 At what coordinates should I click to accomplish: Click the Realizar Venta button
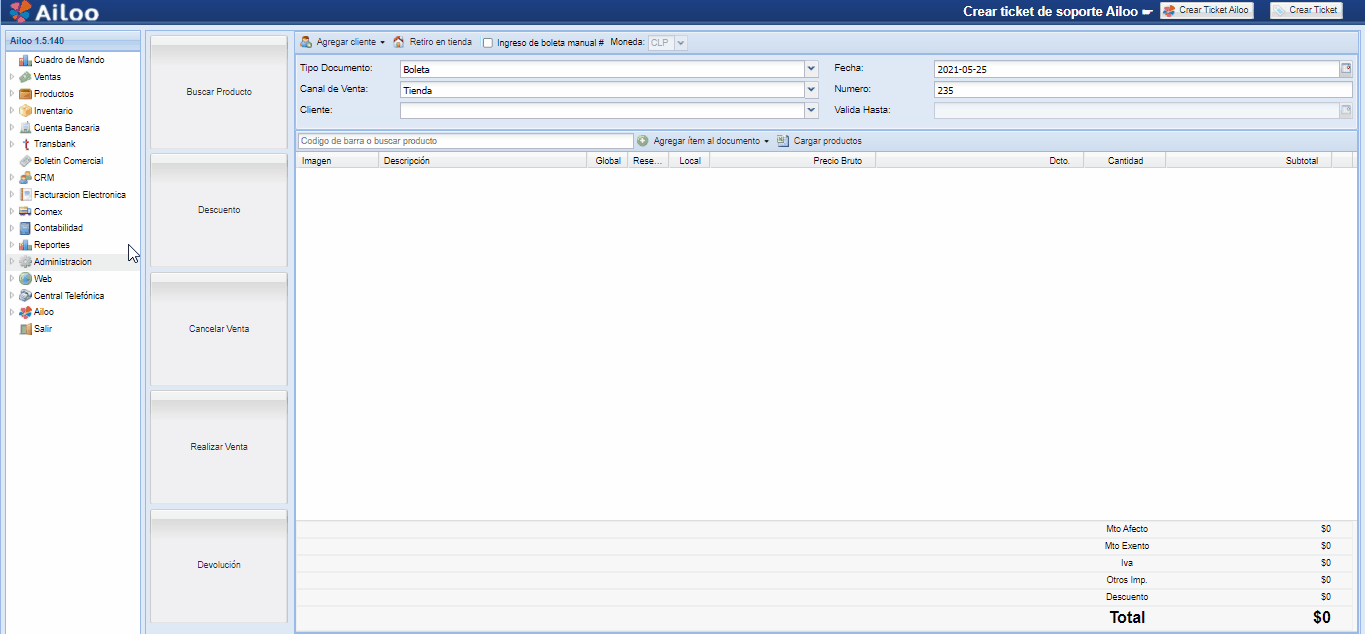(219, 447)
